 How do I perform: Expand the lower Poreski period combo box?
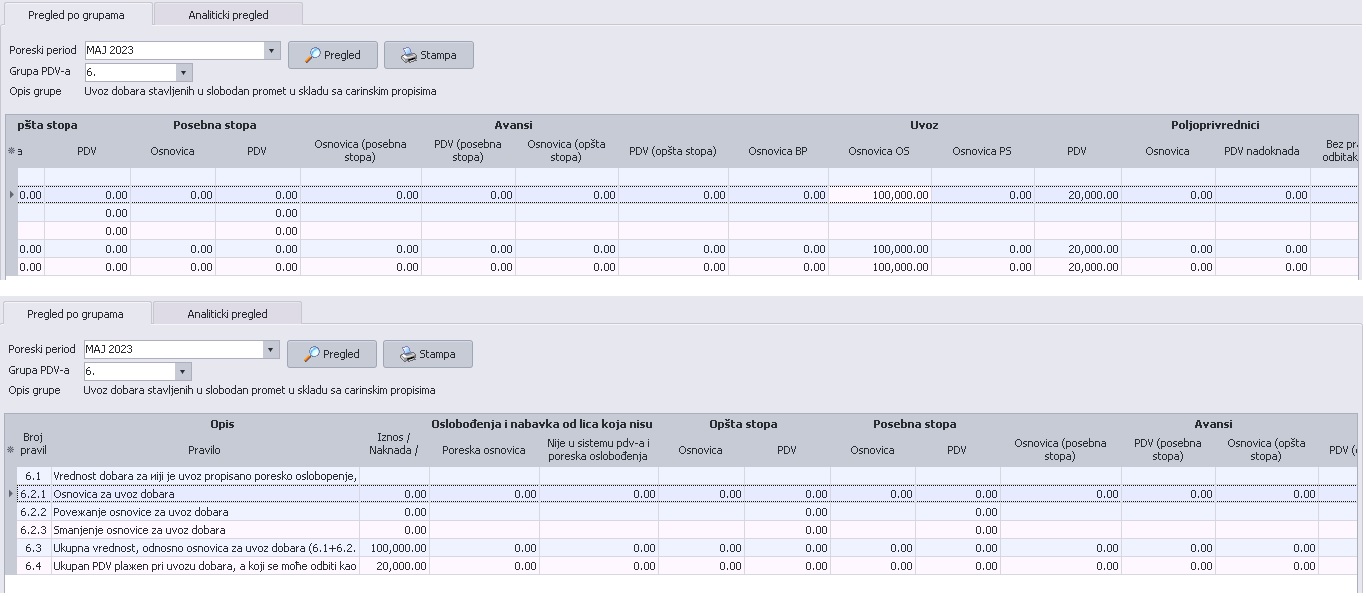click(x=271, y=349)
